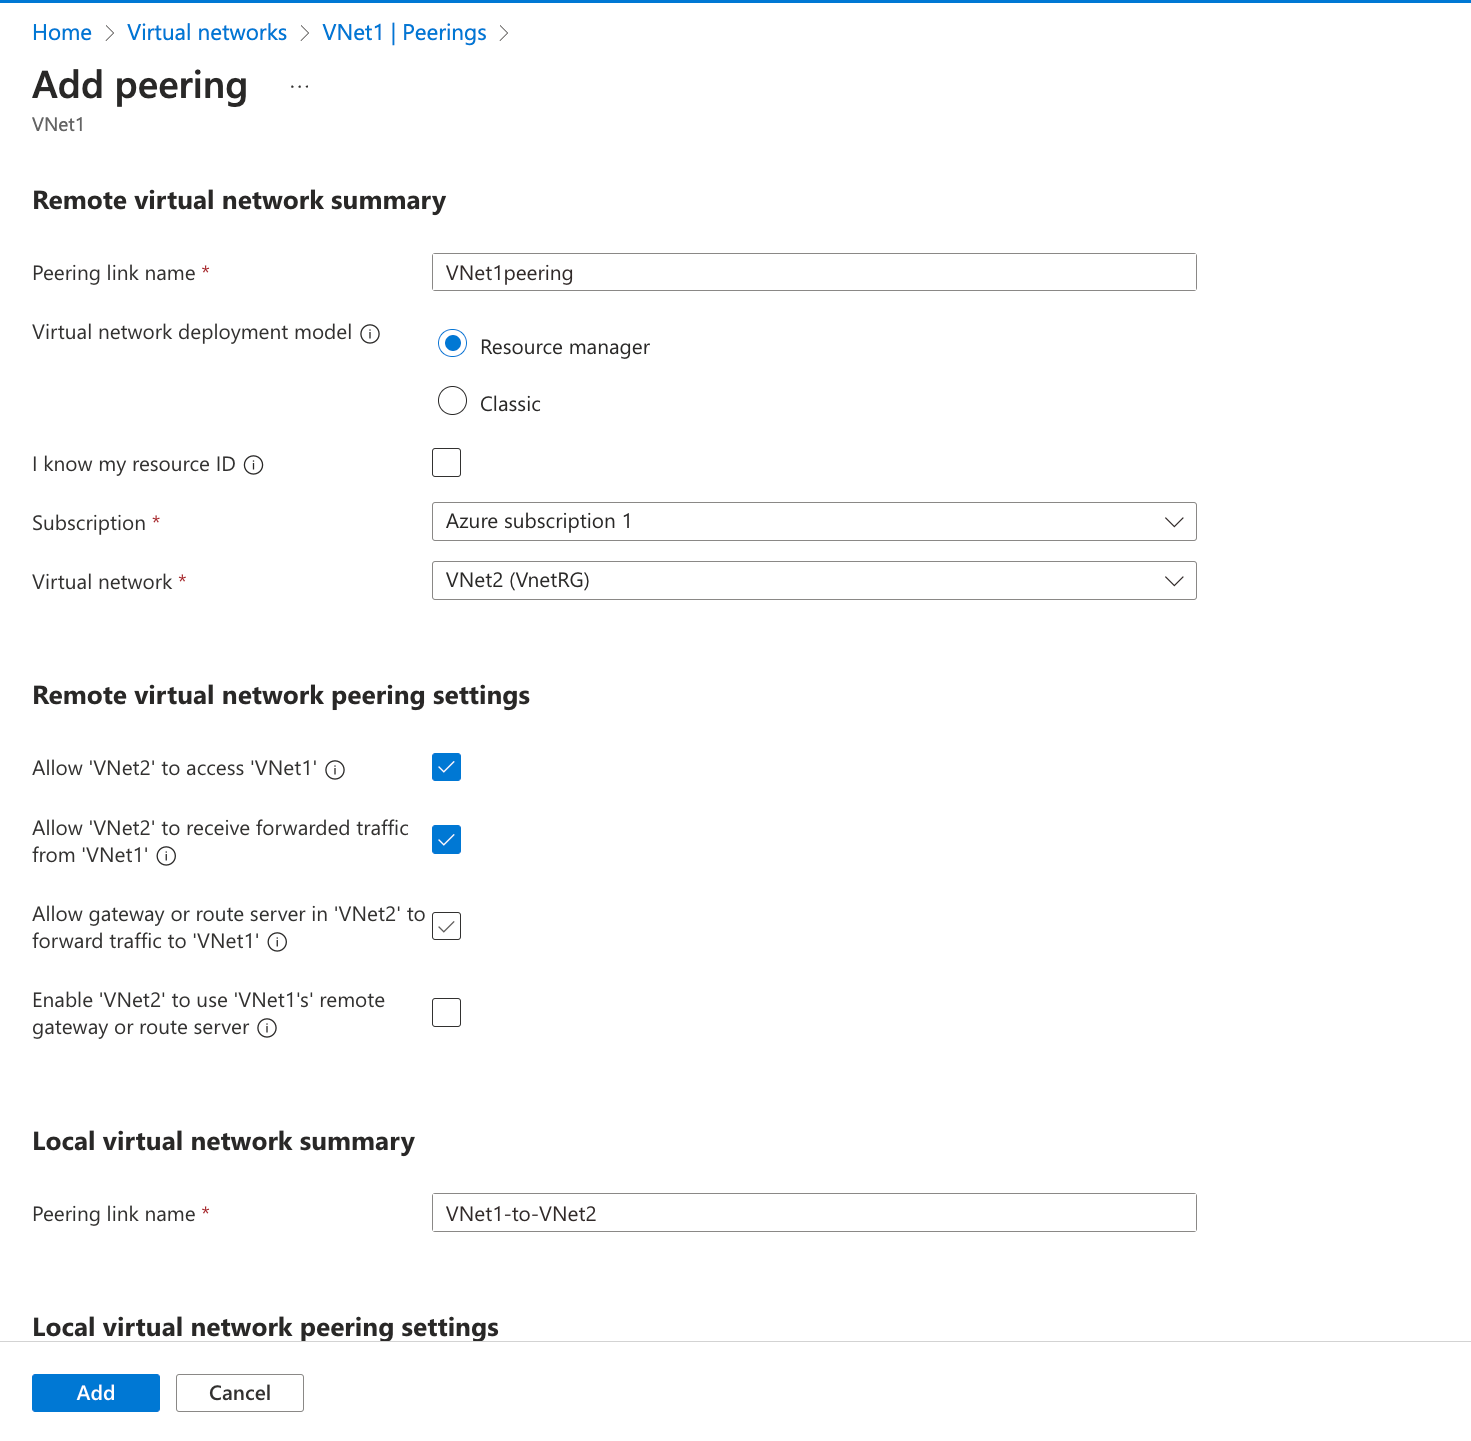
Task: Navigate to Home breadcrumb
Action: [x=61, y=32]
